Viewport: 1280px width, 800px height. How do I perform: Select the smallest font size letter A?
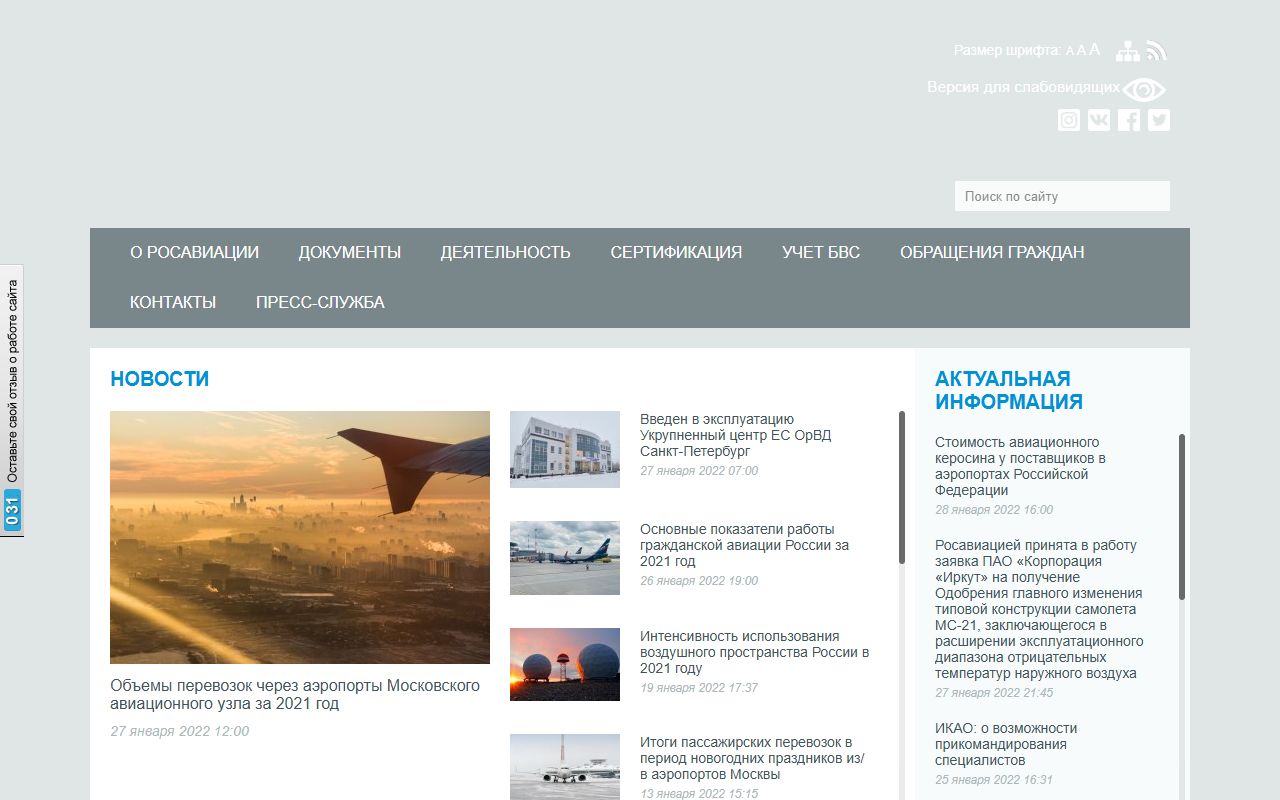click(x=1070, y=51)
